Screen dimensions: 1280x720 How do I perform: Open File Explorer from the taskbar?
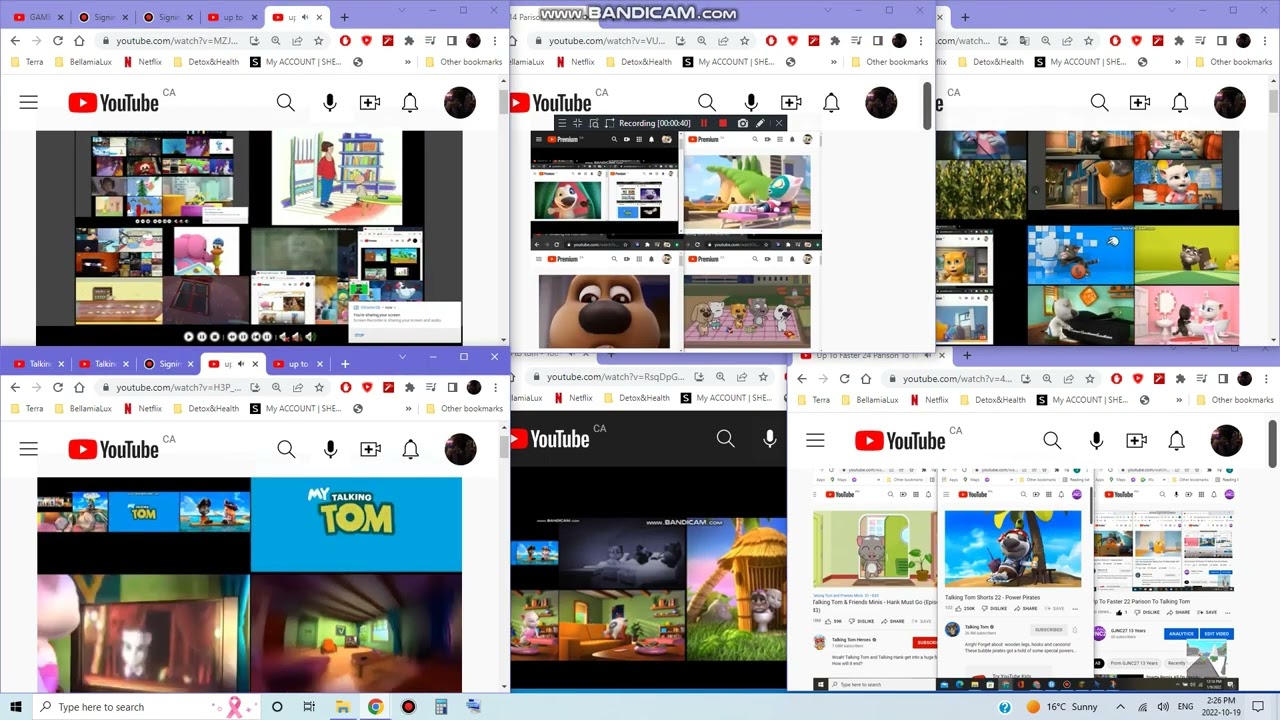tap(342, 707)
